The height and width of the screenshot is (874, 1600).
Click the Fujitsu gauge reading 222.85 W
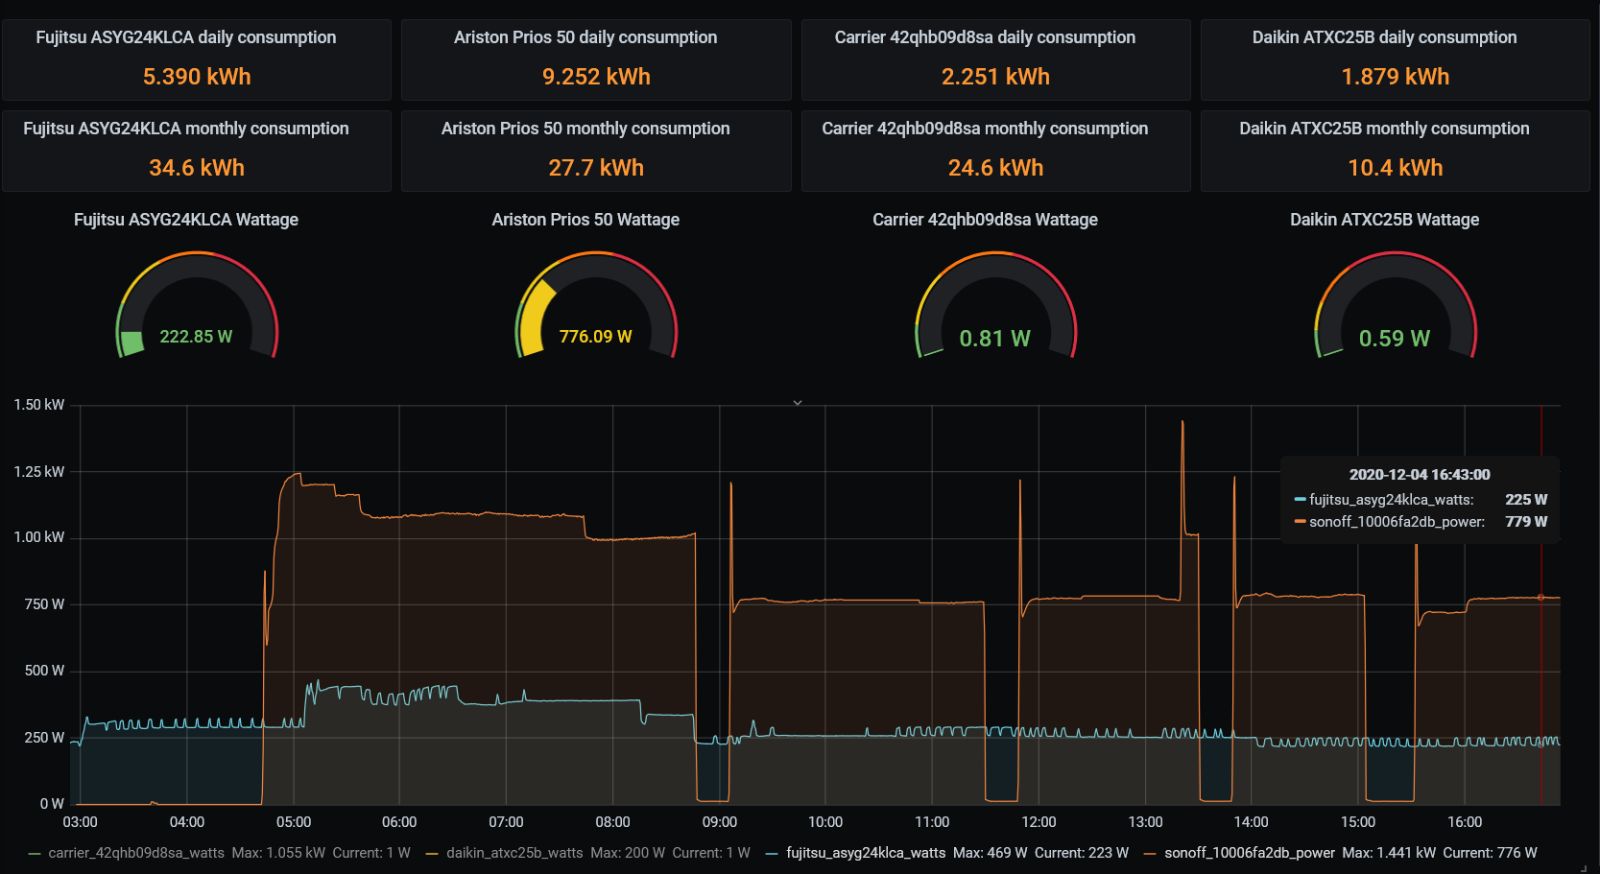click(x=196, y=336)
